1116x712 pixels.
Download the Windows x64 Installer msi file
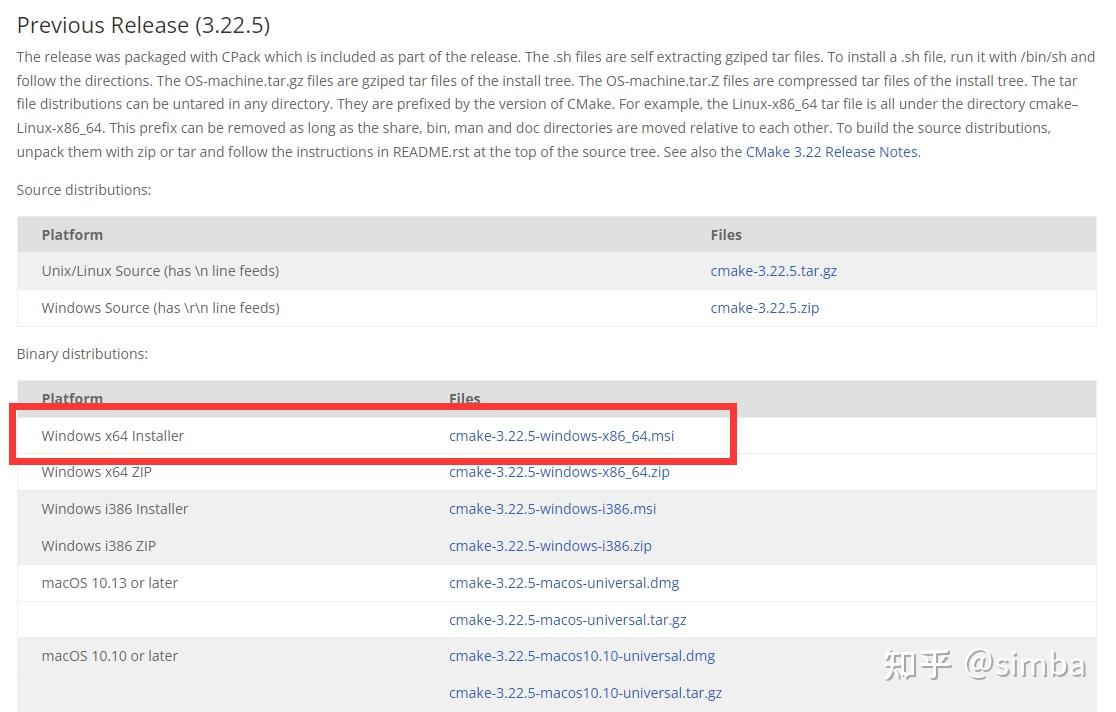pos(561,435)
